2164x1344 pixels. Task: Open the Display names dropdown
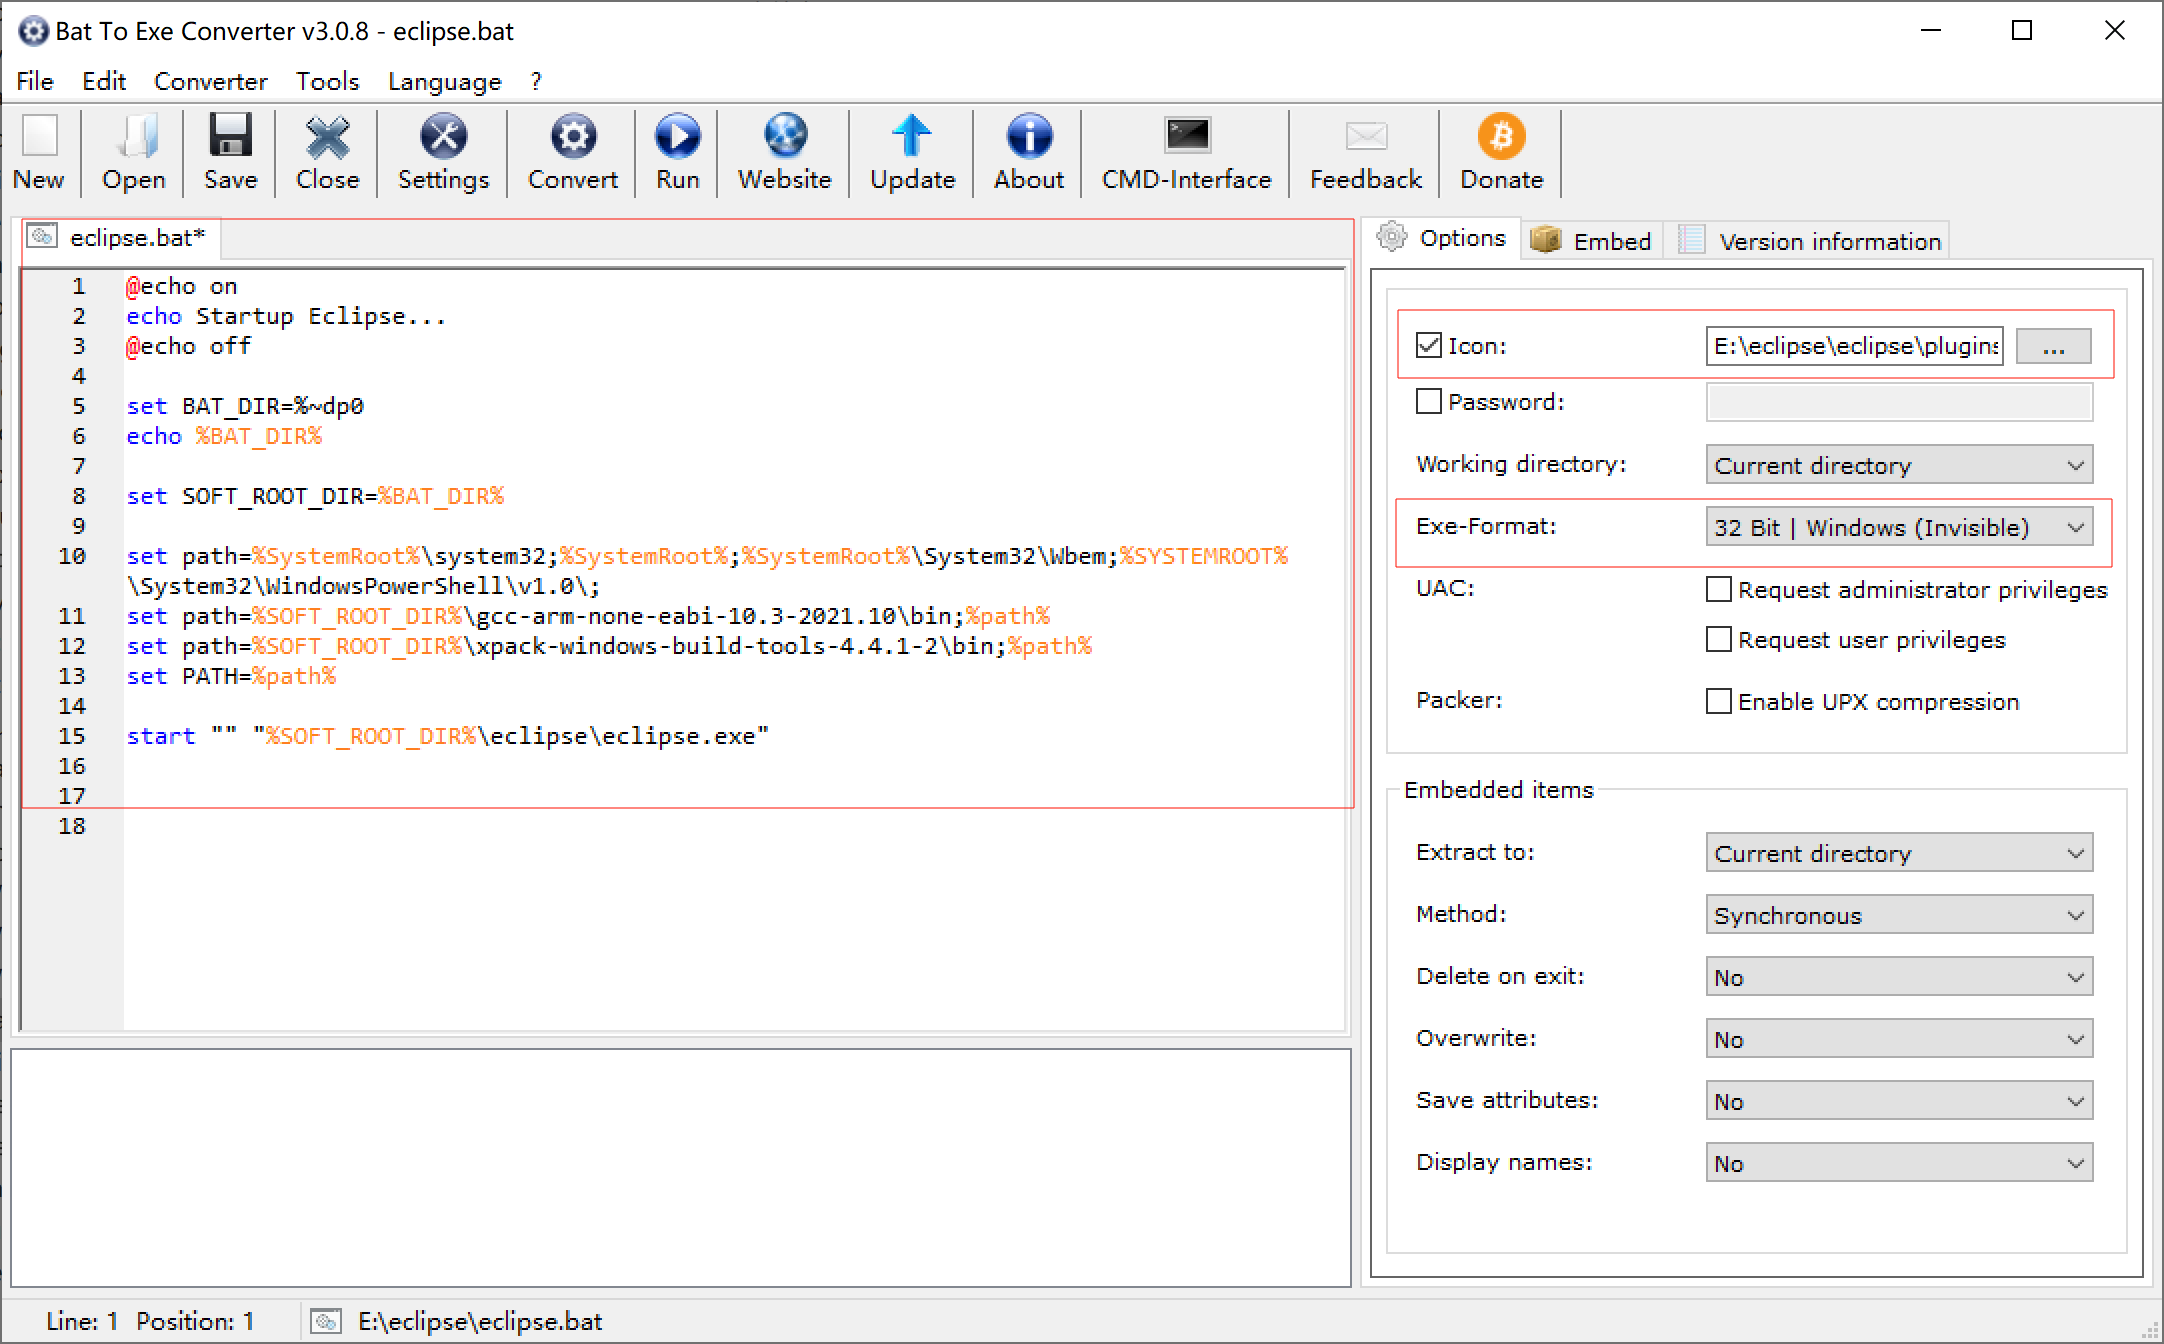[1898, 1163]
